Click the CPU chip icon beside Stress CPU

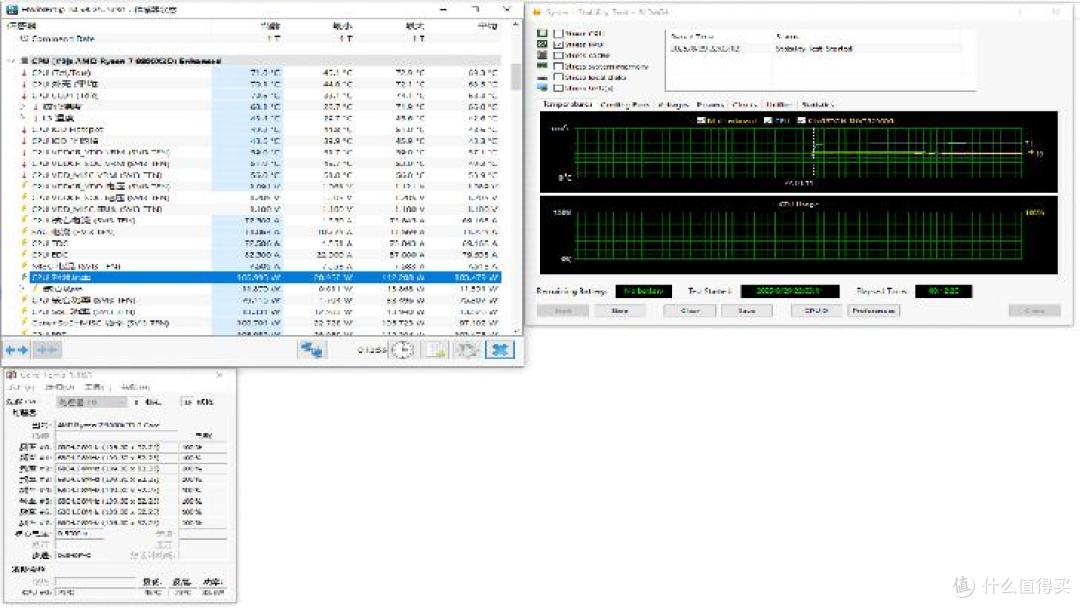pyautogui.click(x=542, y=33)
